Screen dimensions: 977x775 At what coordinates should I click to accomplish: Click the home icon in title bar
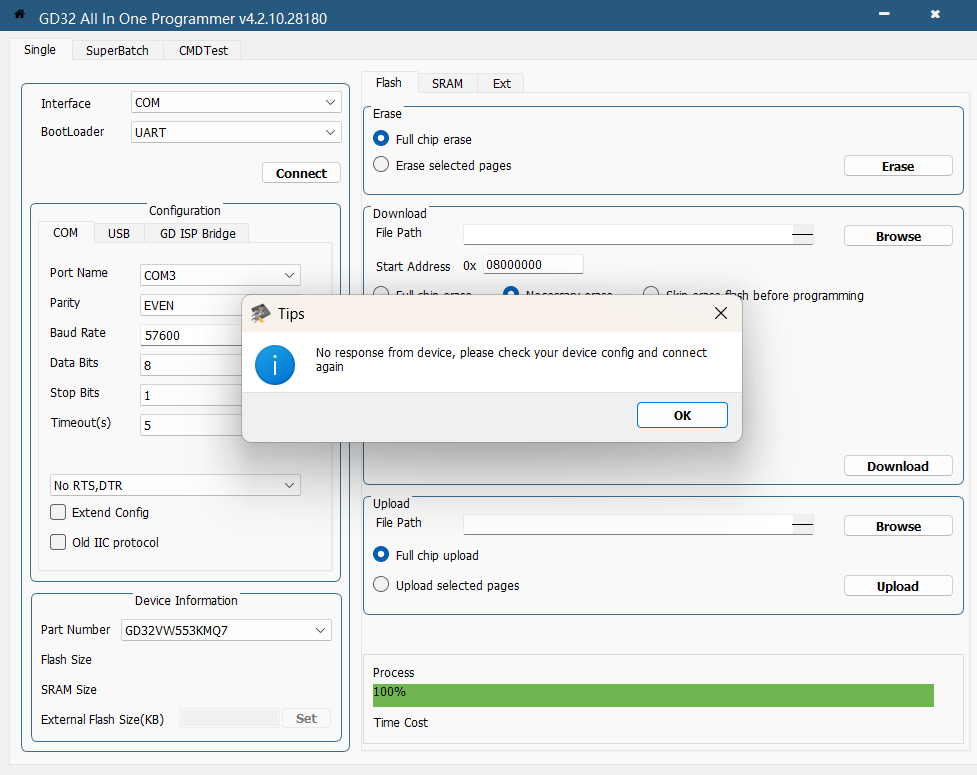18,15
